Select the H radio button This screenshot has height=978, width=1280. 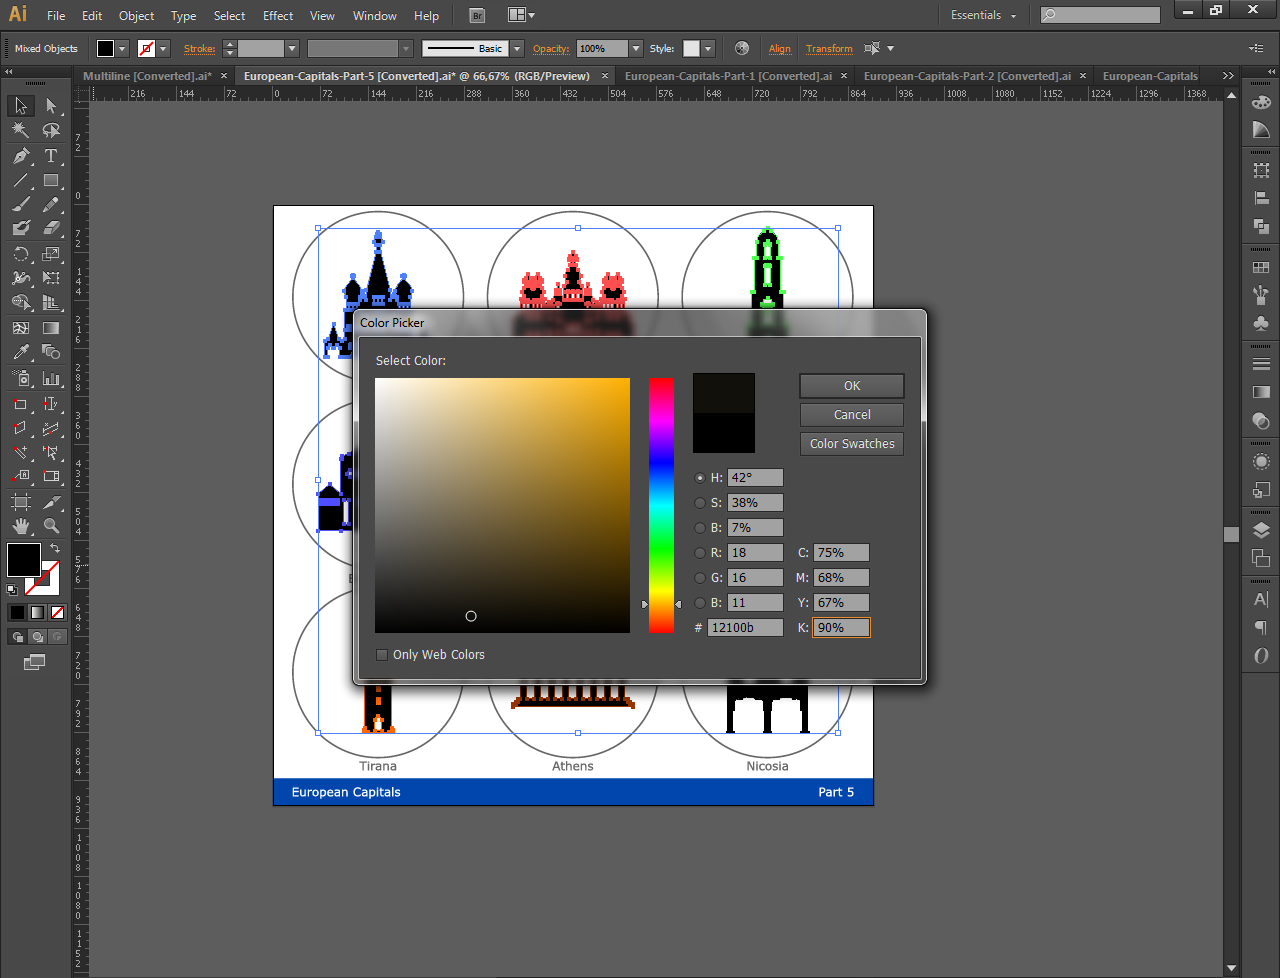(x=700, y=478)
